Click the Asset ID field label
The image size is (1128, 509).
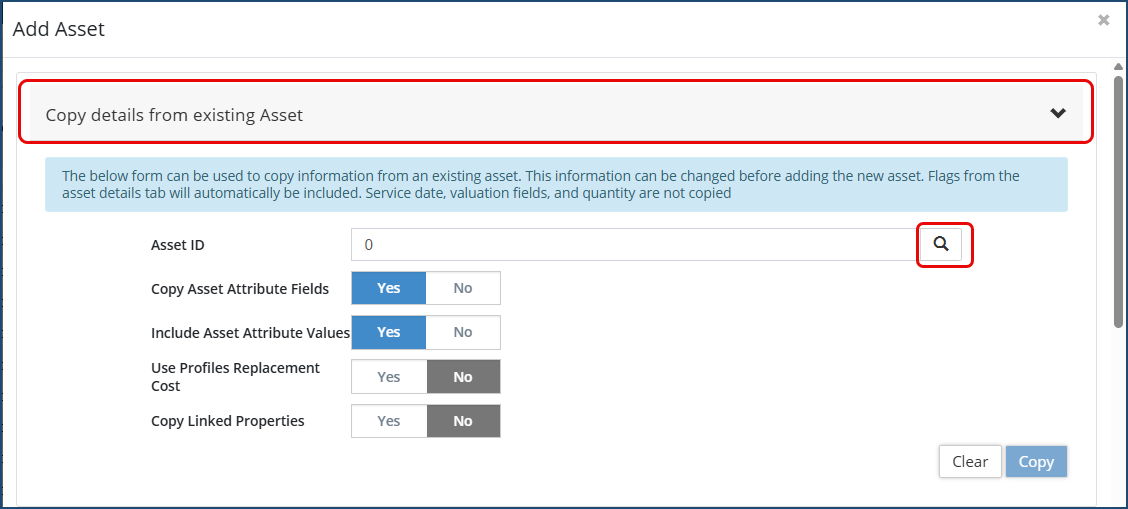pos(177,244)
